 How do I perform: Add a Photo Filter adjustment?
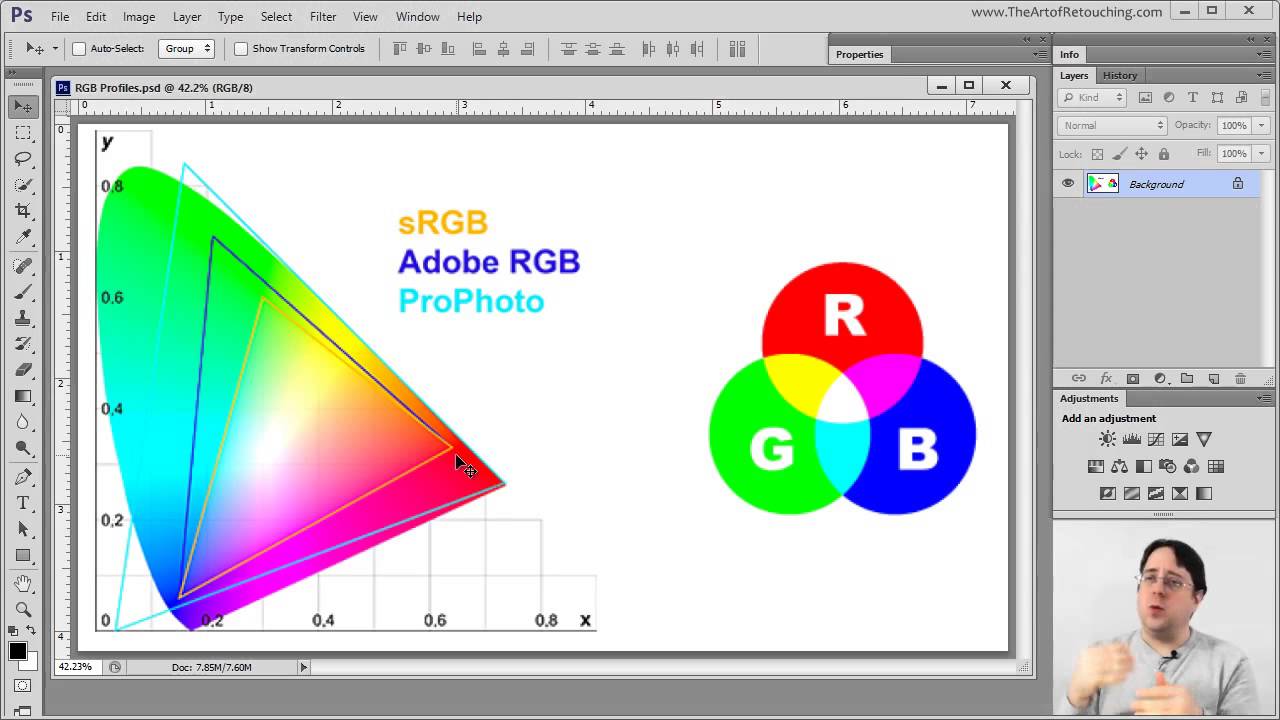[x=1167, y=466]
